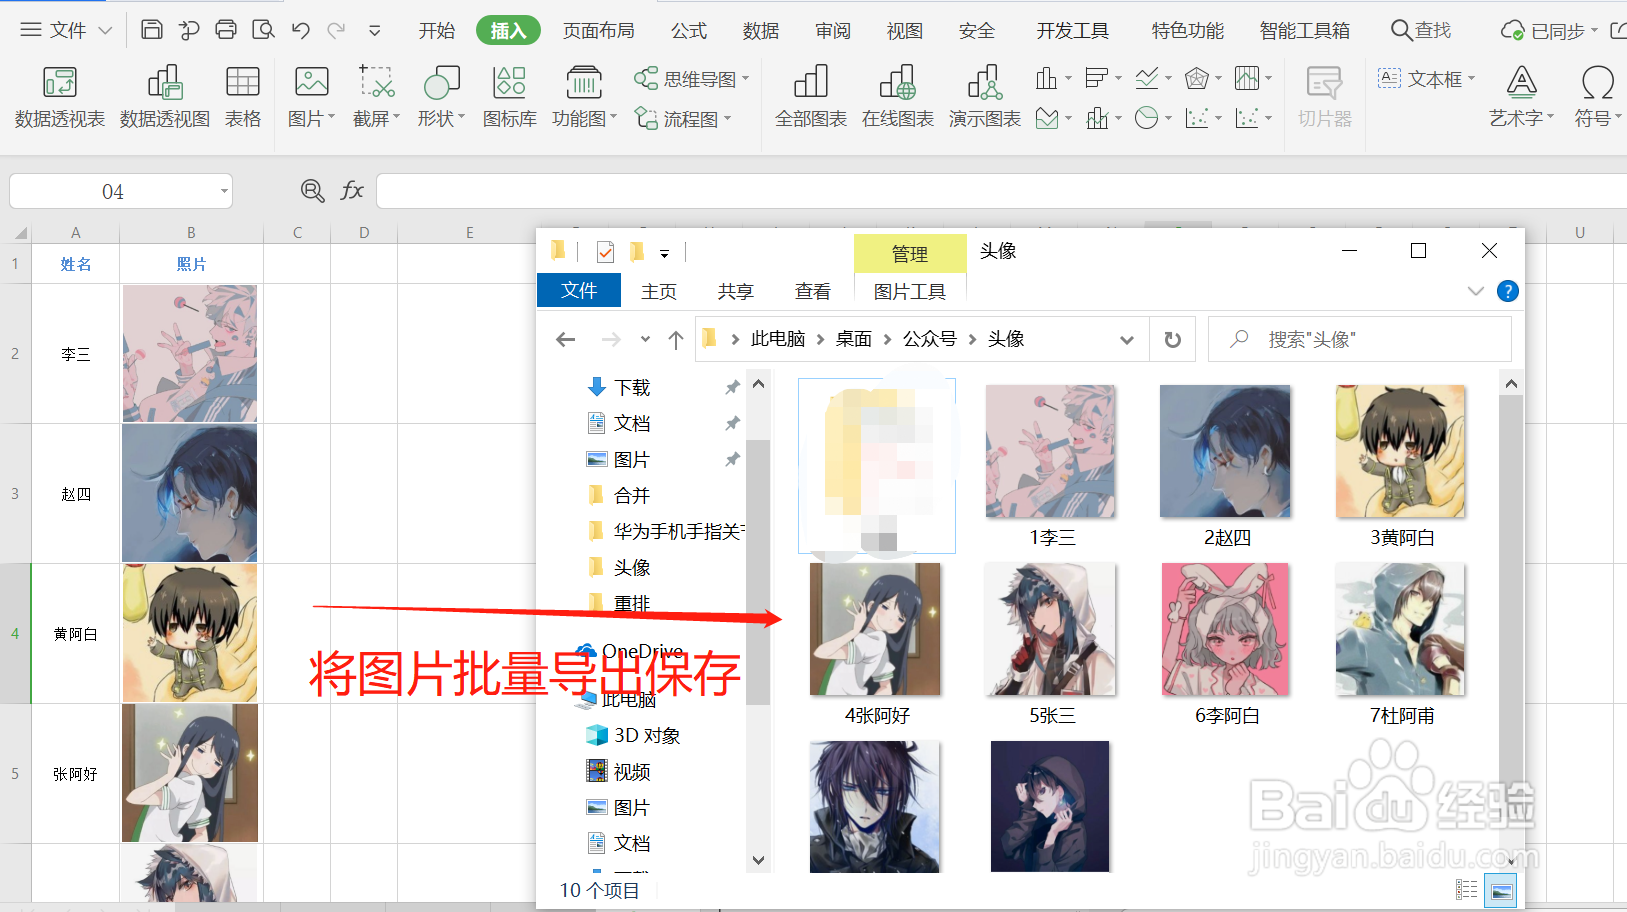Switch to the 数据 ribbon tab
The image size is (1627, 912).
[x=761, y=31]
